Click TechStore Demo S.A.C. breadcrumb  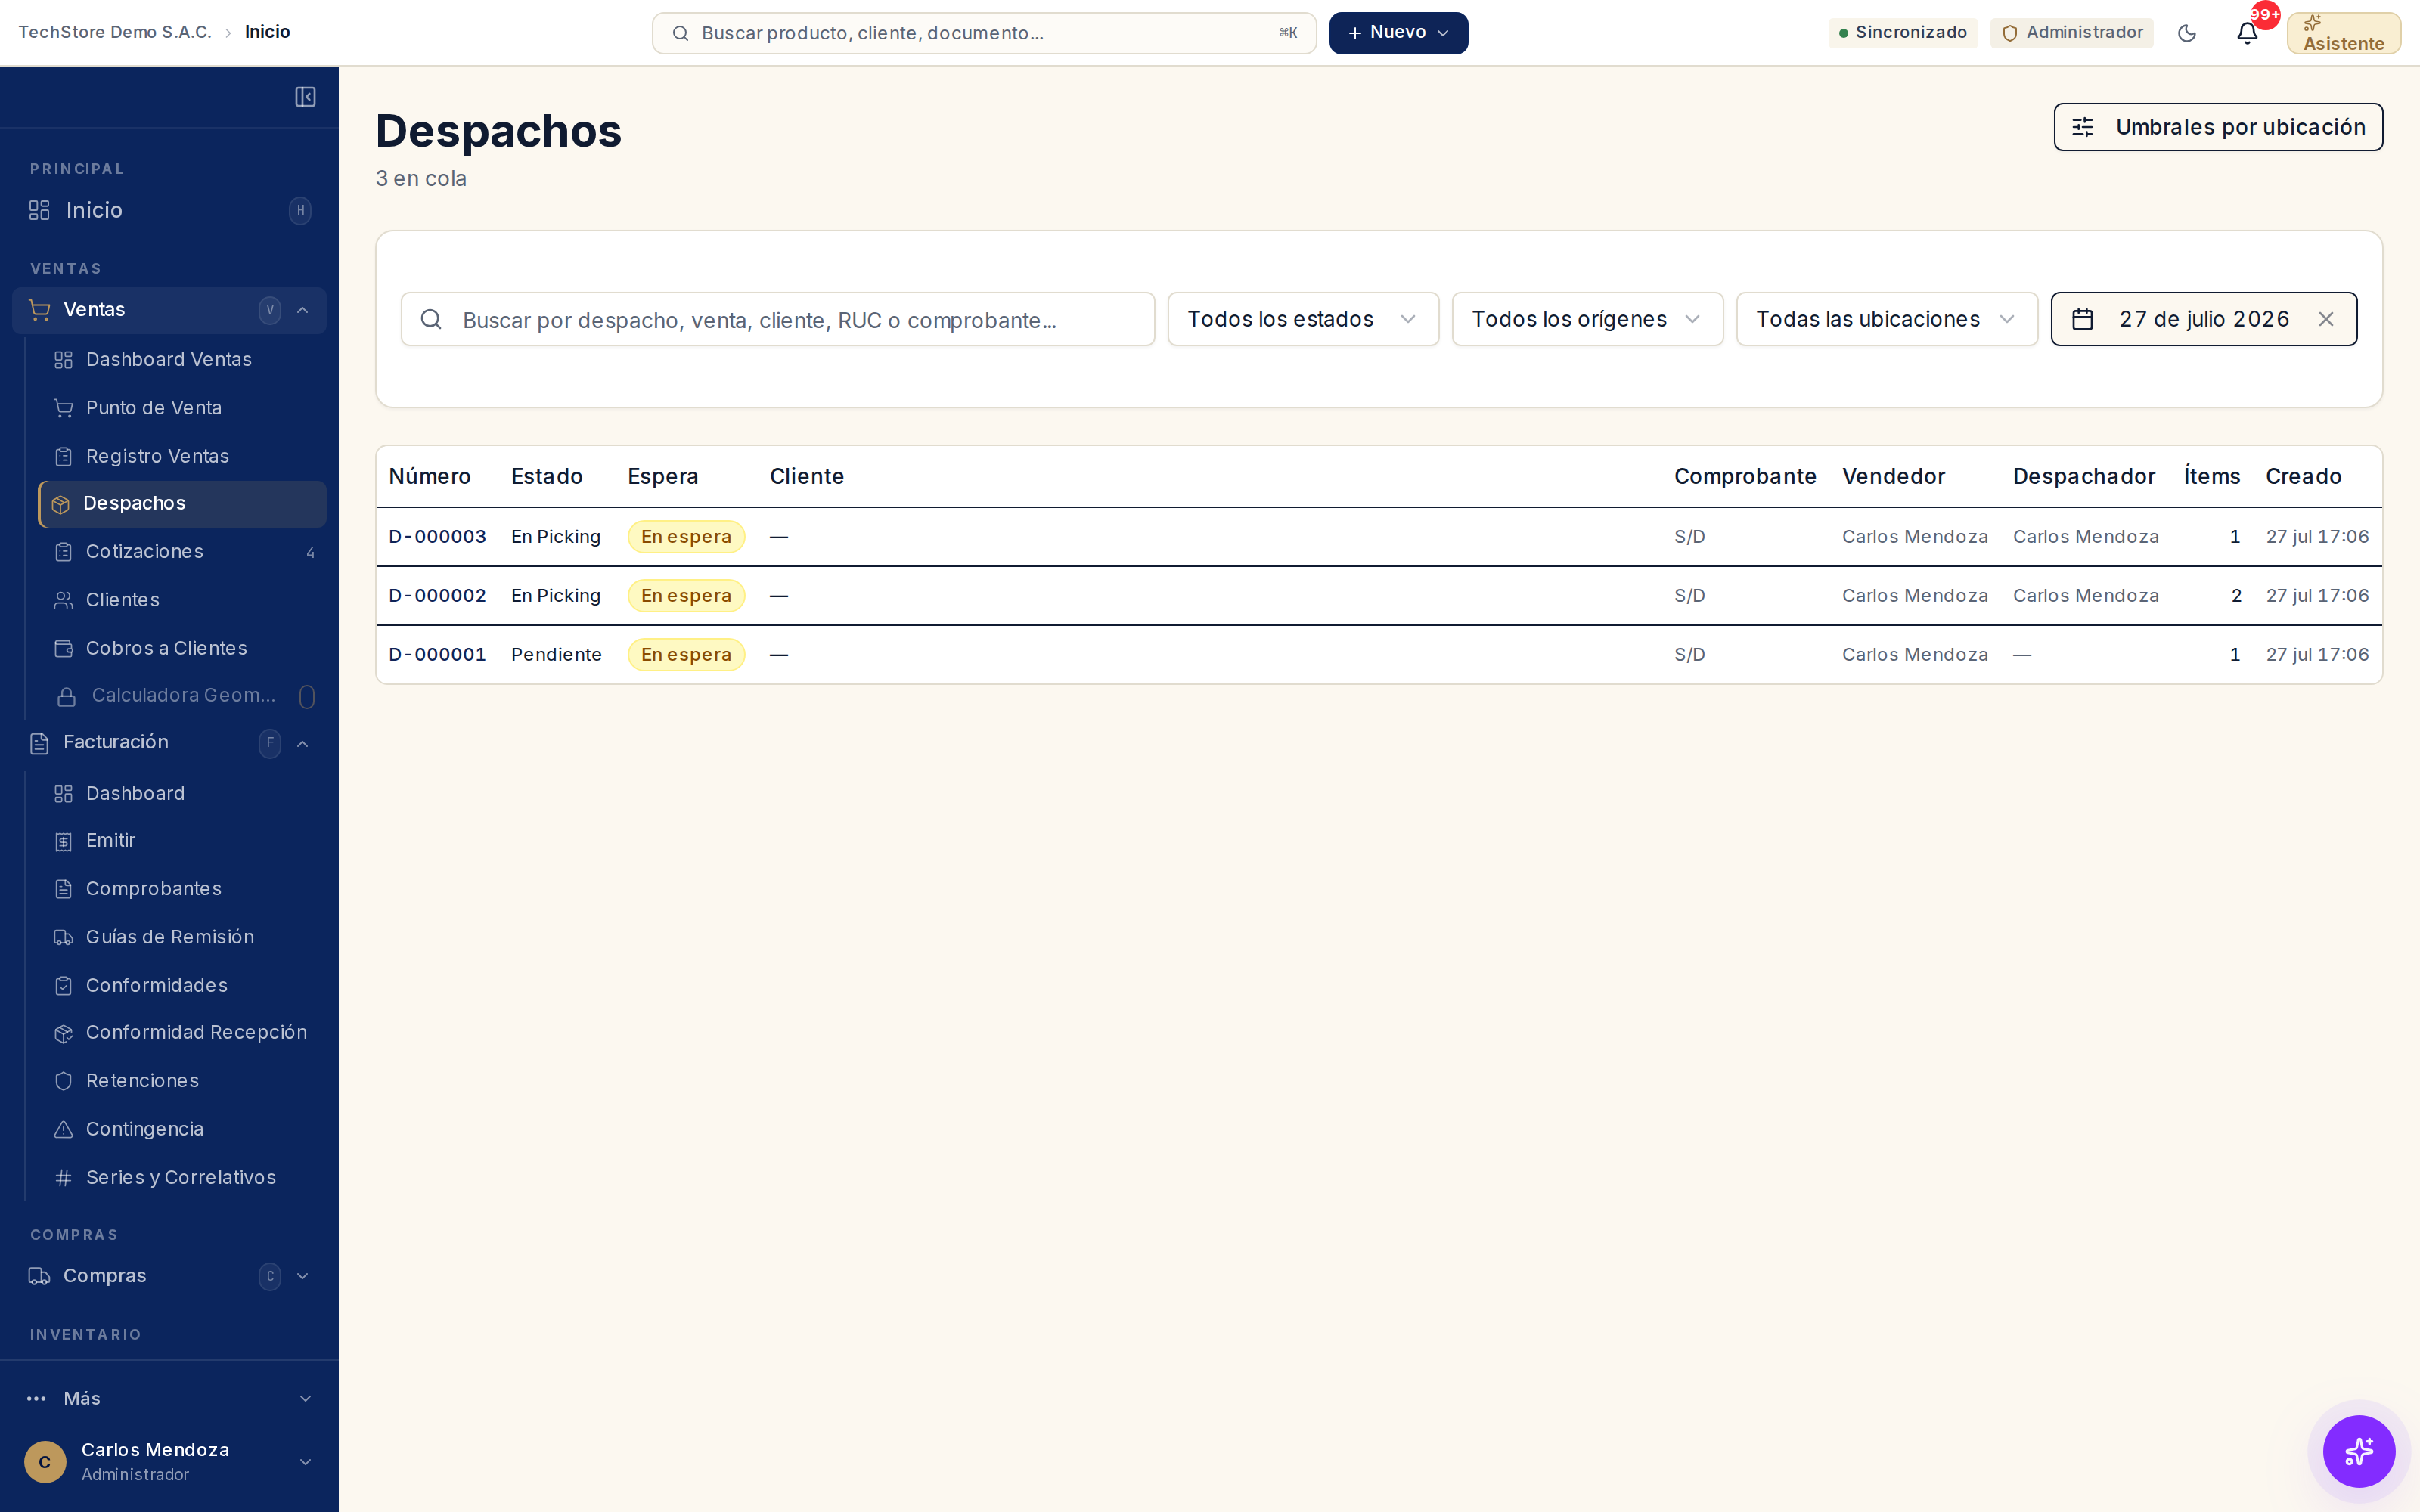tap(115, 32)
